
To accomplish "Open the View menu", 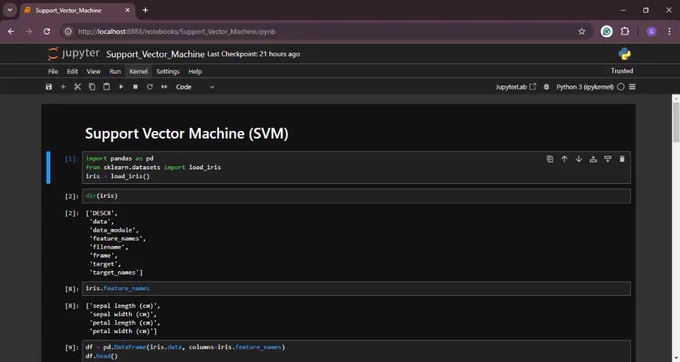I will tap(93, 72).
